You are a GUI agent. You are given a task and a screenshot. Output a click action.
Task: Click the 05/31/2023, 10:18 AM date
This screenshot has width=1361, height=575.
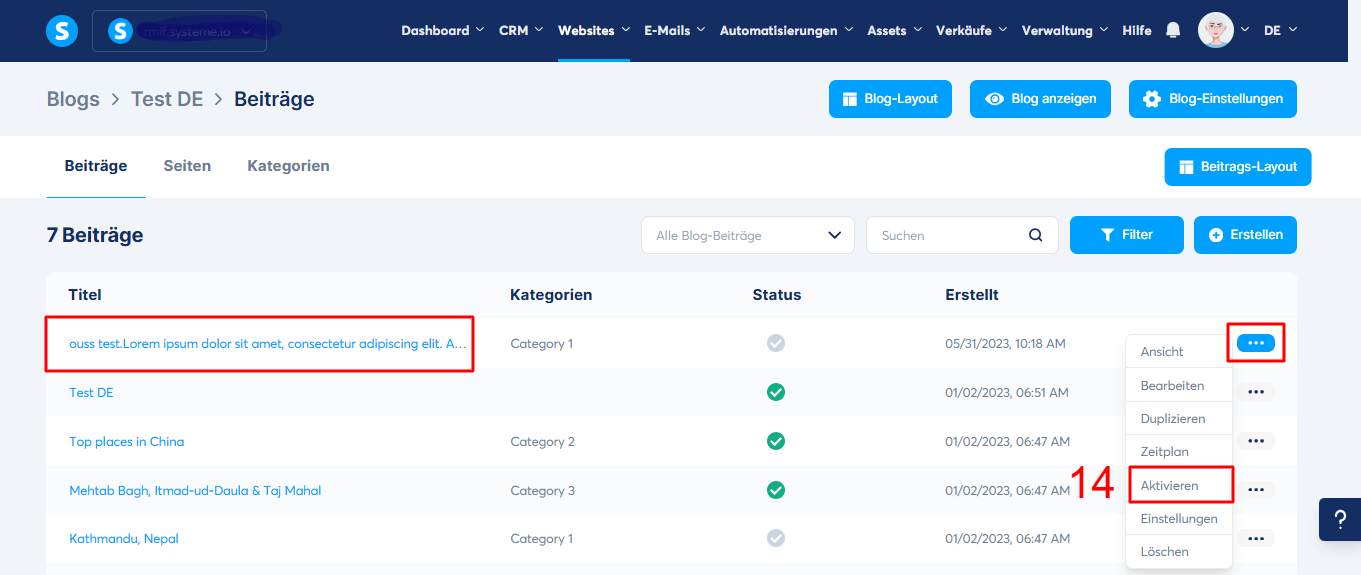pyautogui.click(x=1005, y=343)
